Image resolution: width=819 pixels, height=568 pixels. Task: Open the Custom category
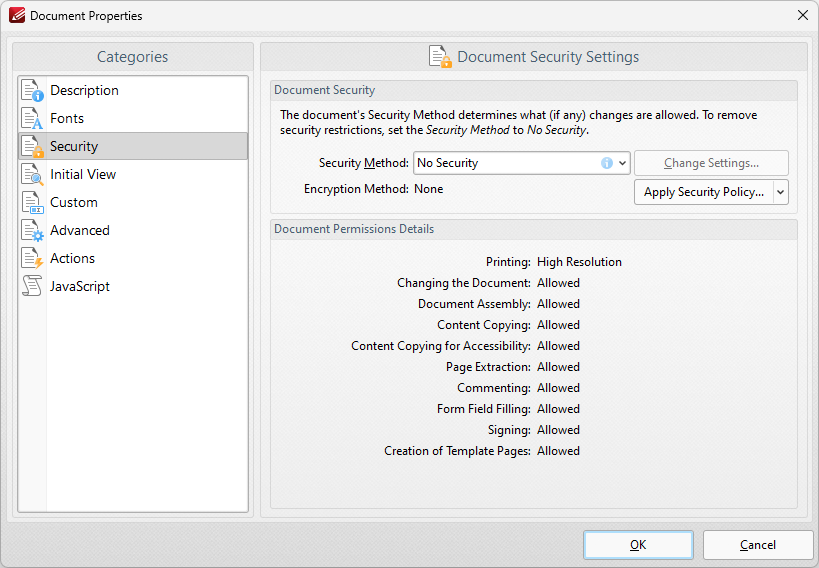(133, 203)
